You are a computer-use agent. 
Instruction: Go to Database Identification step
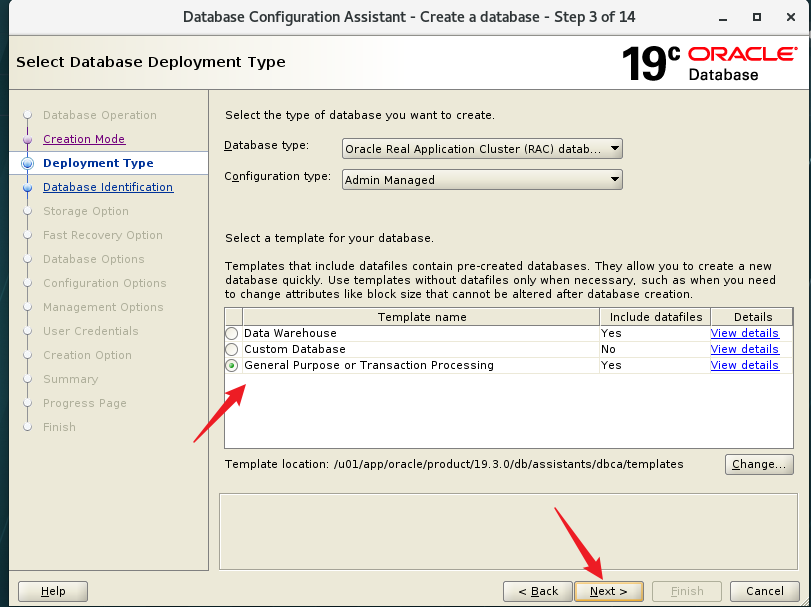pyautogui.click(x=108, y=187)
